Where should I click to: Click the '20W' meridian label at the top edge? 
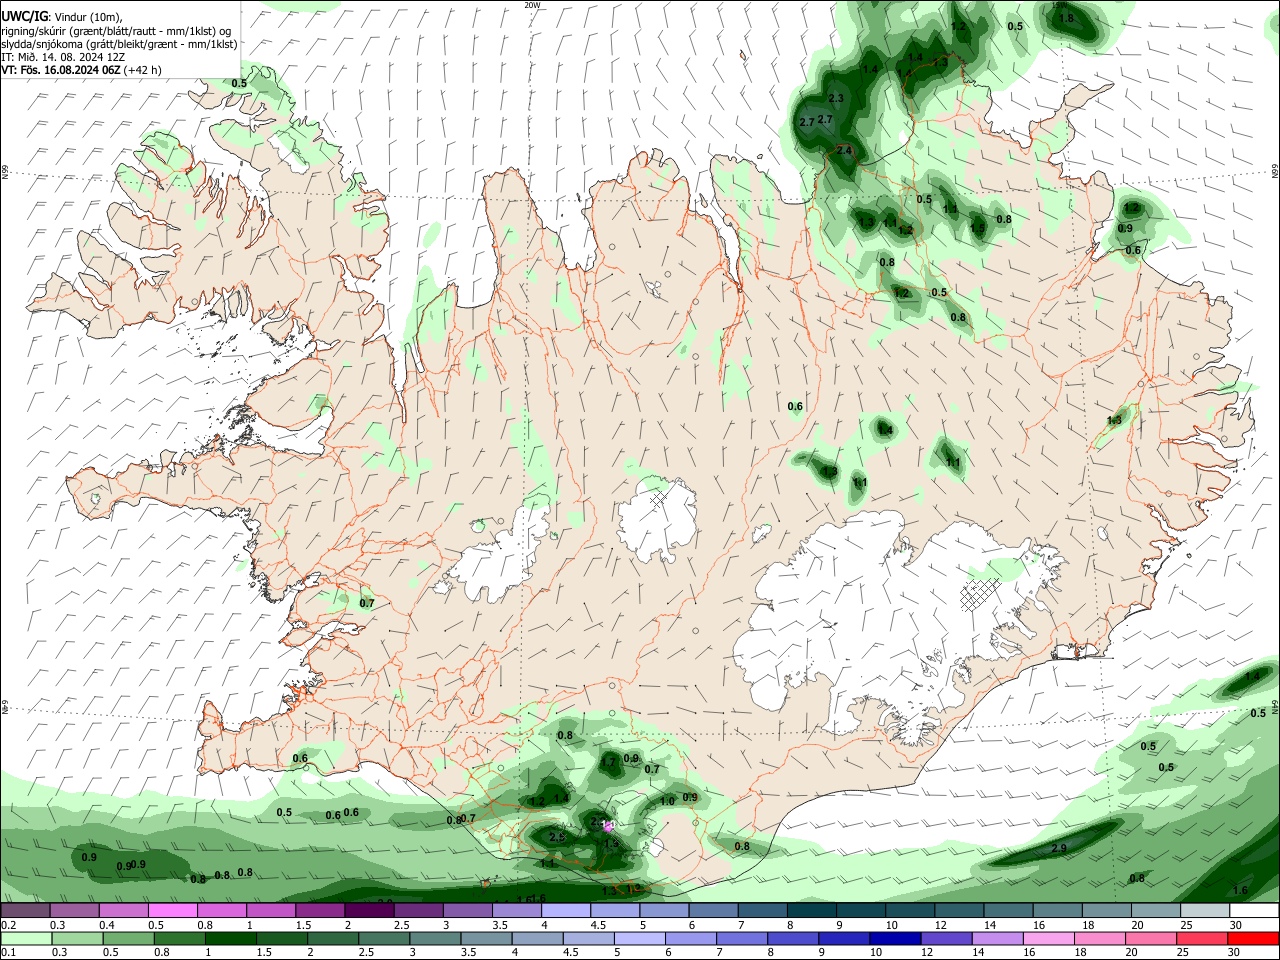tap(532, 5)
